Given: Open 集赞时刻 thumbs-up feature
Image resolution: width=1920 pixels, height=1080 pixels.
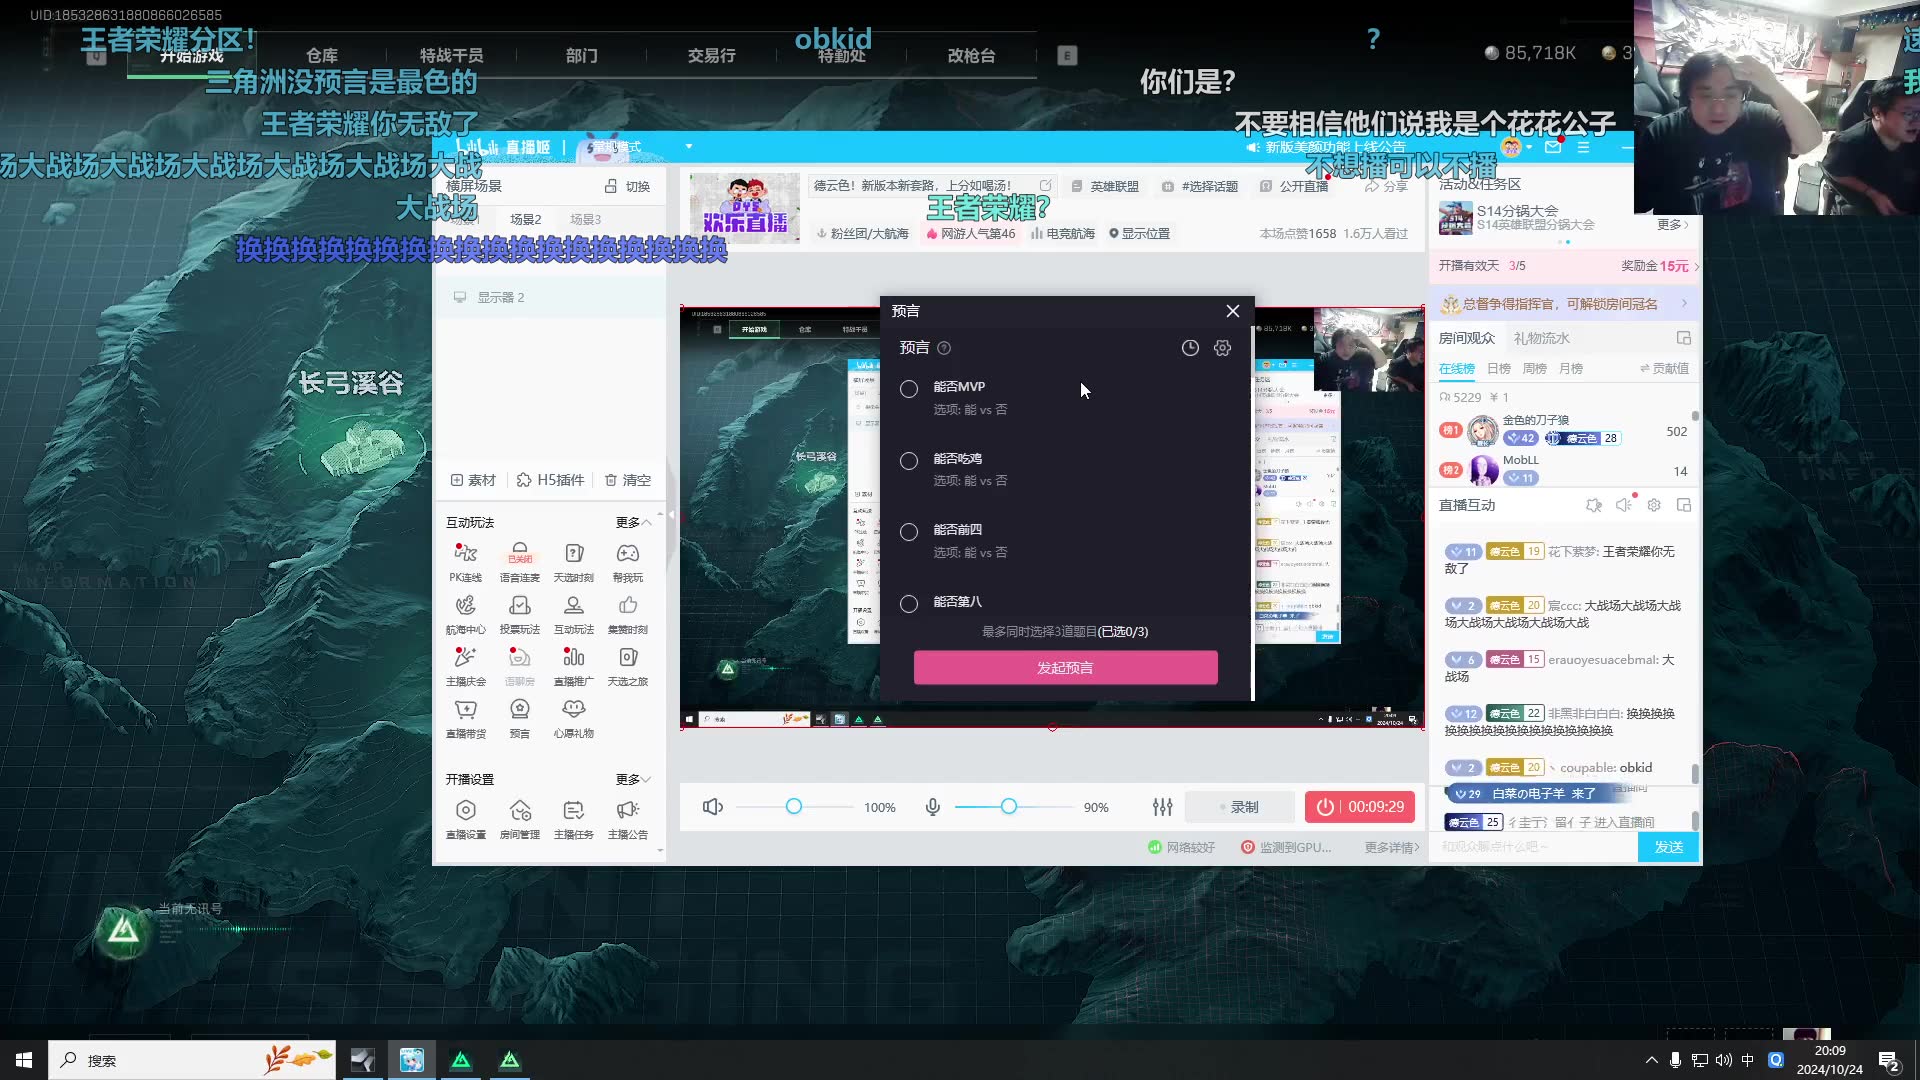Looking at the screenshot, I should 628,613.
